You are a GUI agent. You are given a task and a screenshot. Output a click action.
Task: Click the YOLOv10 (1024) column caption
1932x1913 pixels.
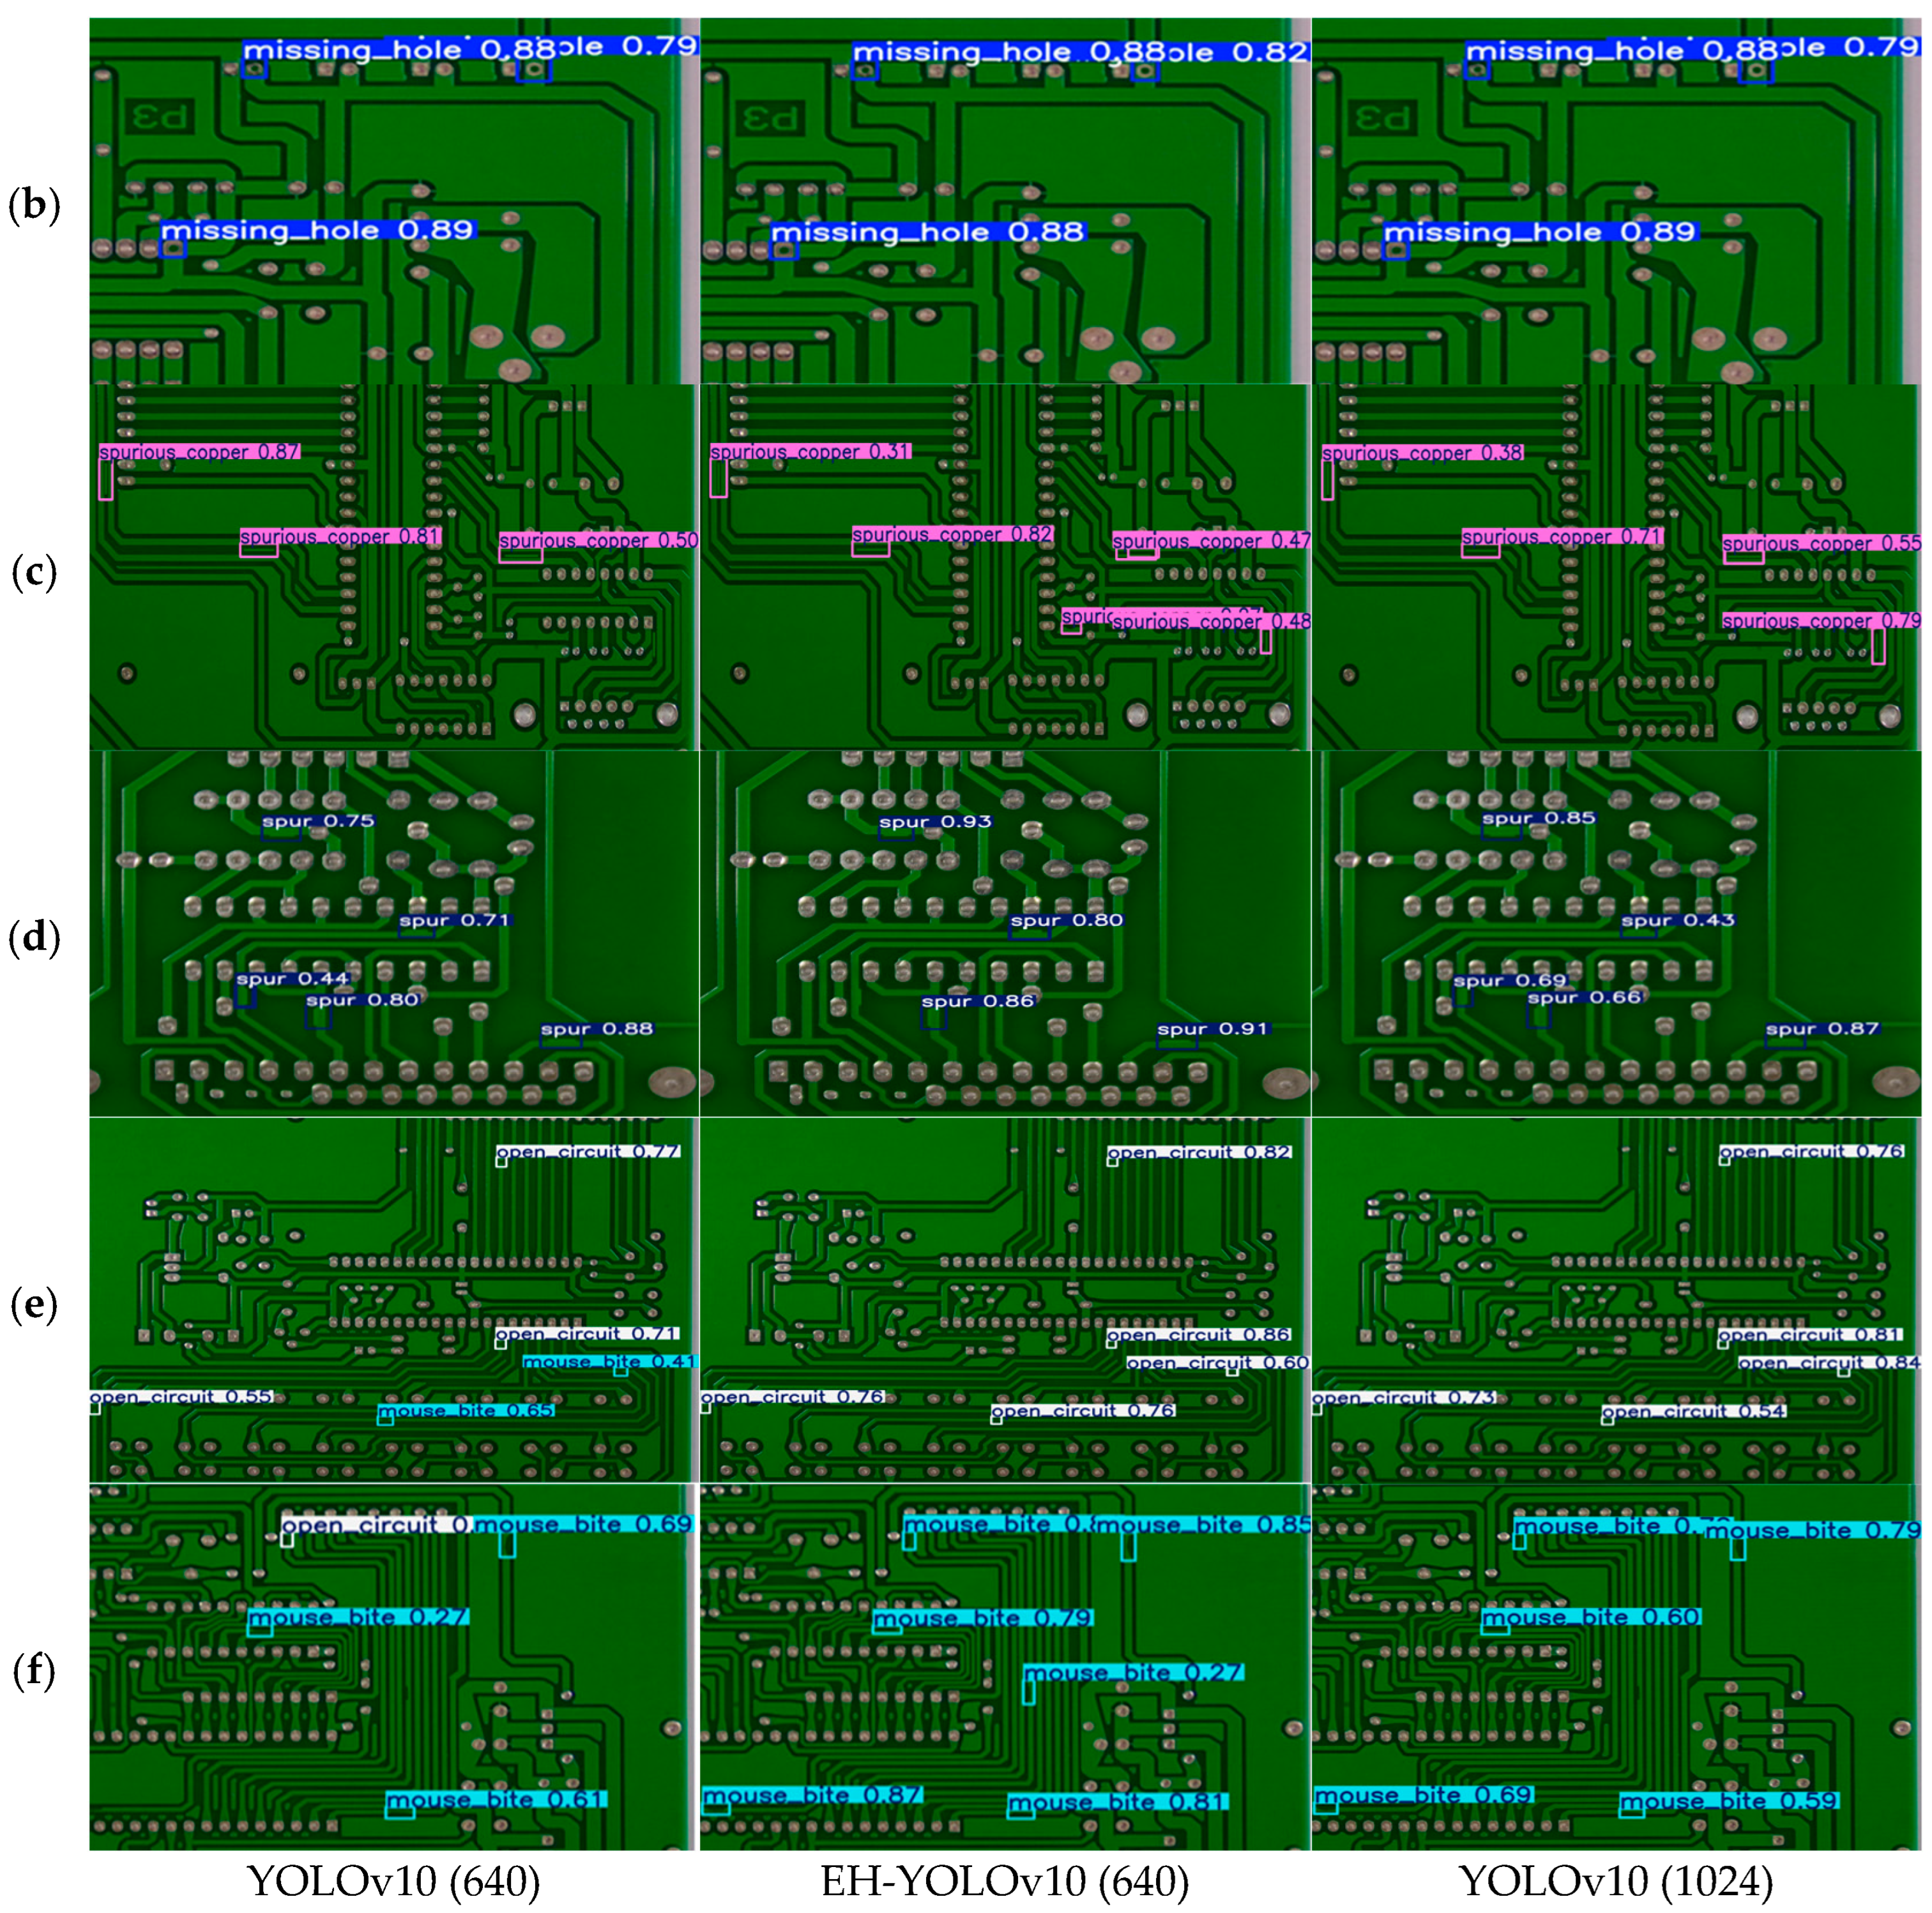click(1616, 1881)
